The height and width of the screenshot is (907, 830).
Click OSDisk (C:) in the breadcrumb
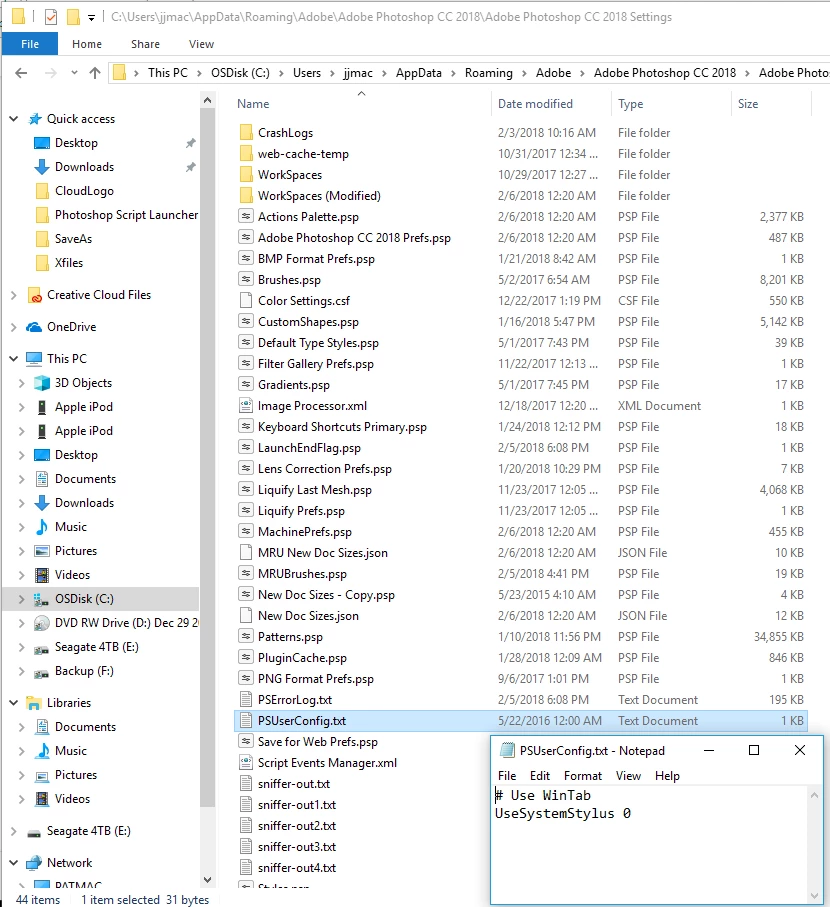click(240, 73)
